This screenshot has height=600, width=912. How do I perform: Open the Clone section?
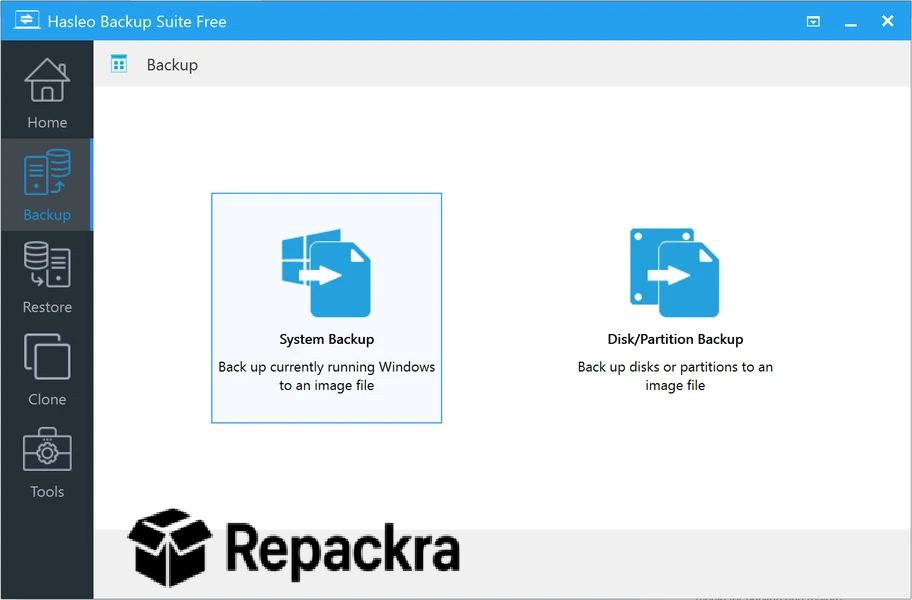click(x=47, y=370)
